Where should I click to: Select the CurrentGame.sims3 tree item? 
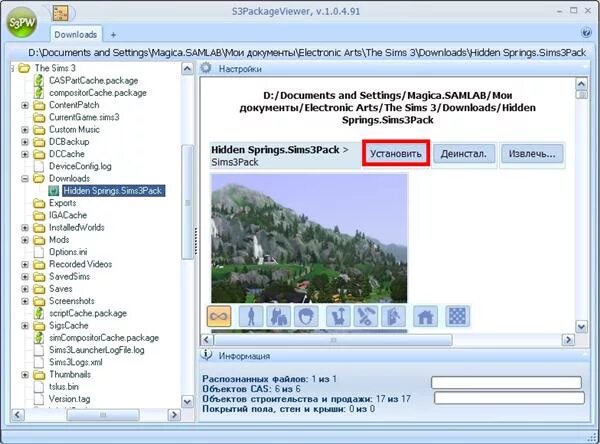tap(84, 117)
